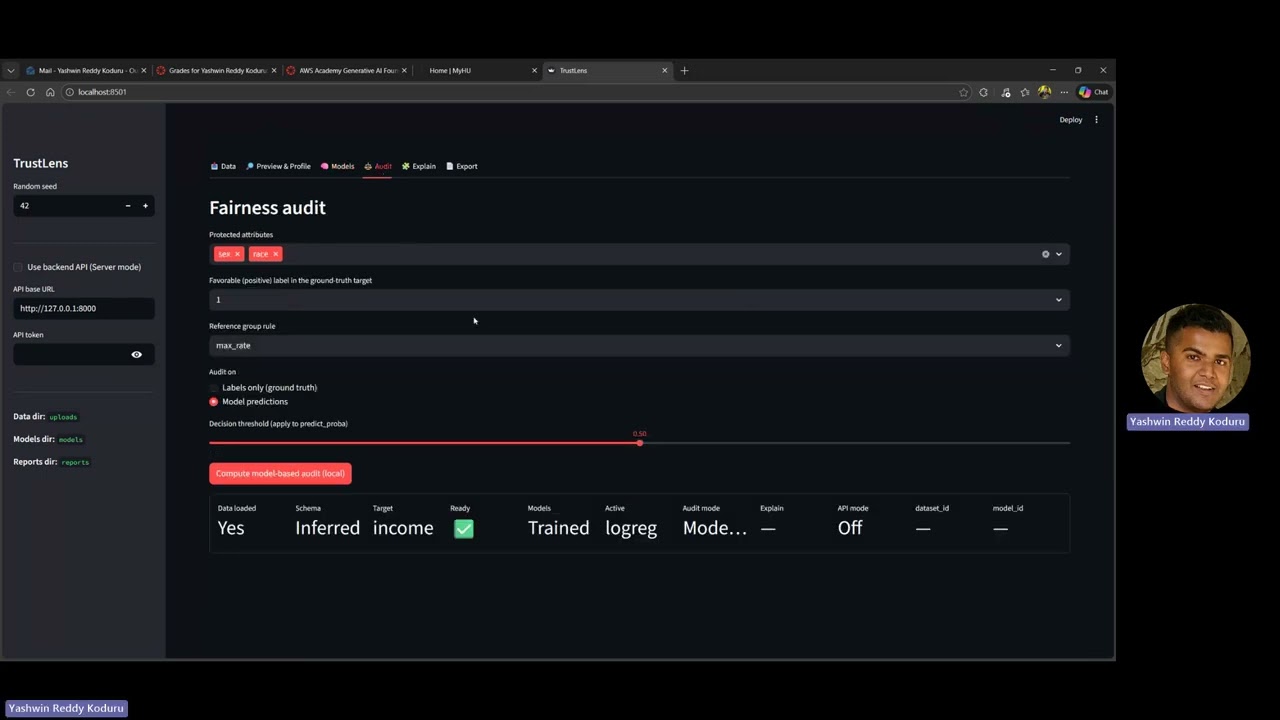Click the Ready green checkmark

pos(463,528)
